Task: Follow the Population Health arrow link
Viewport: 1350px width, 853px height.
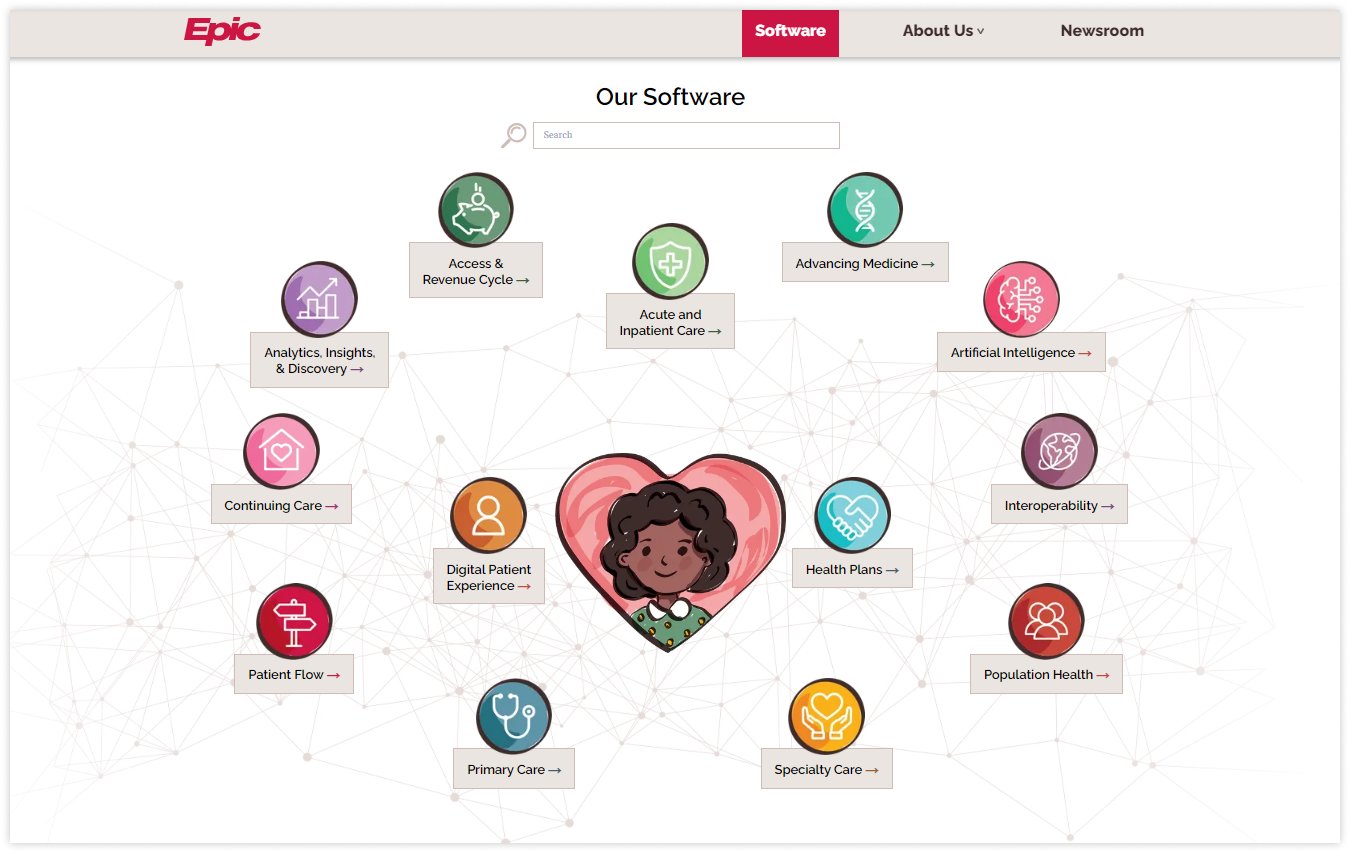Action: 1046,674
